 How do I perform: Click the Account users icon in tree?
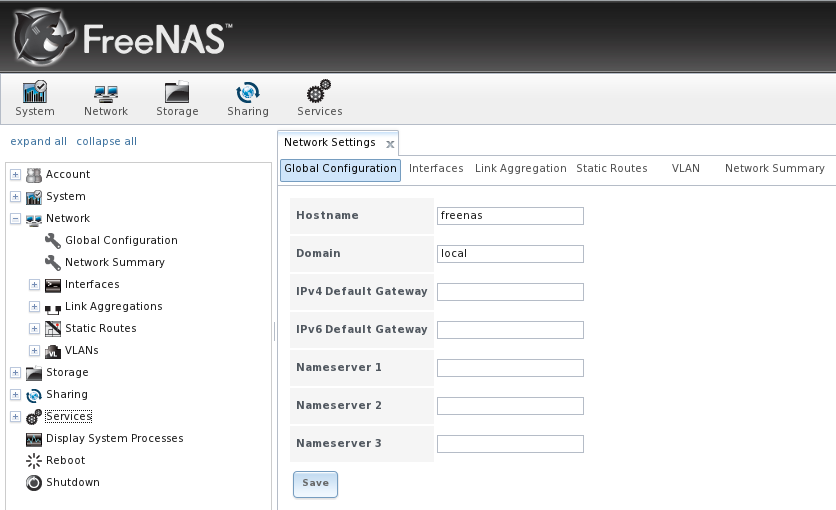click(x=34, y=175)
